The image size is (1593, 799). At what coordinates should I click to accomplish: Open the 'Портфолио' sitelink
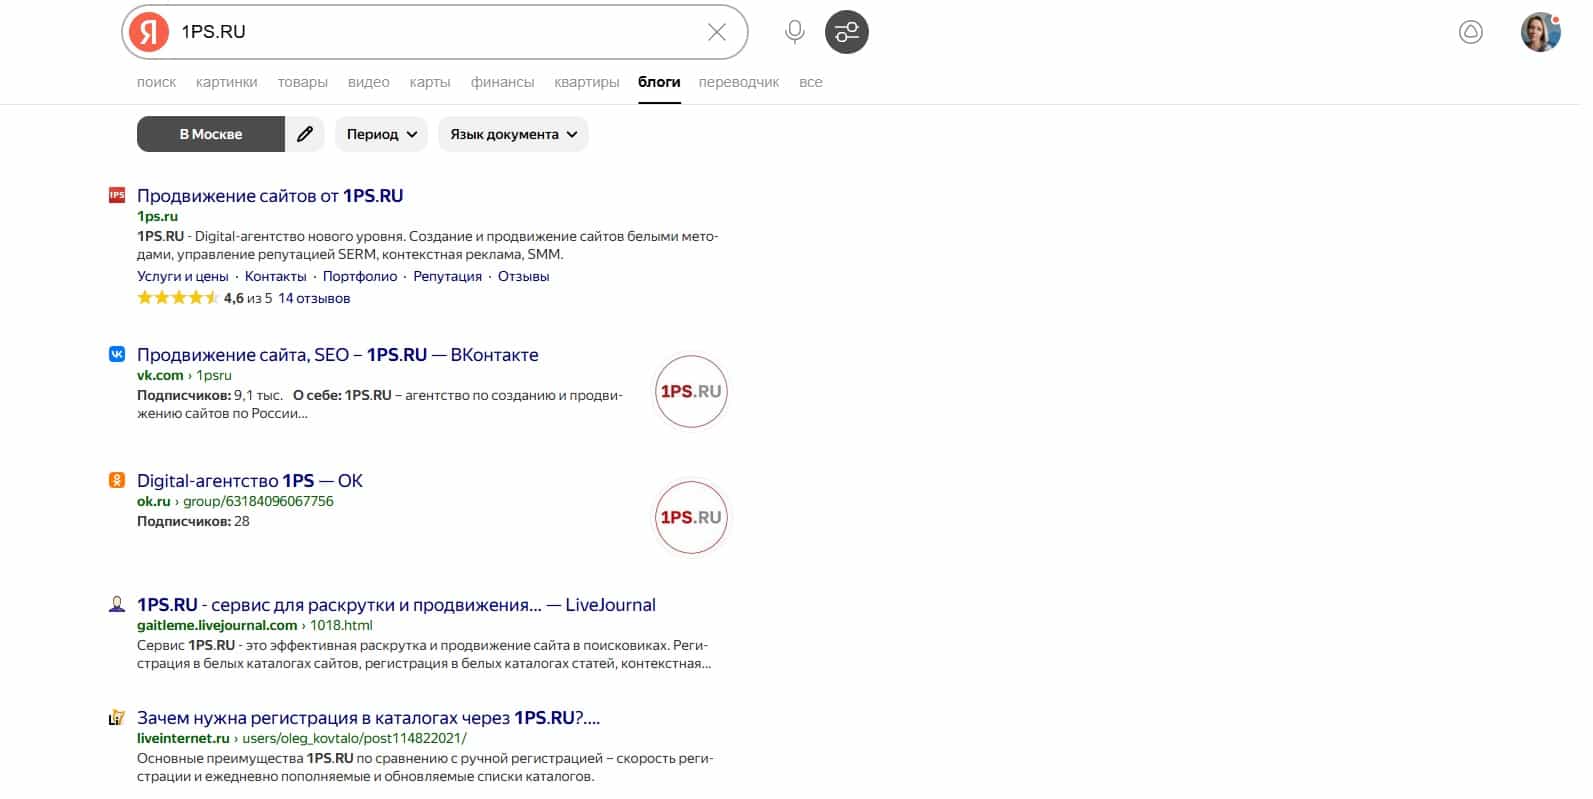(360, 276)
